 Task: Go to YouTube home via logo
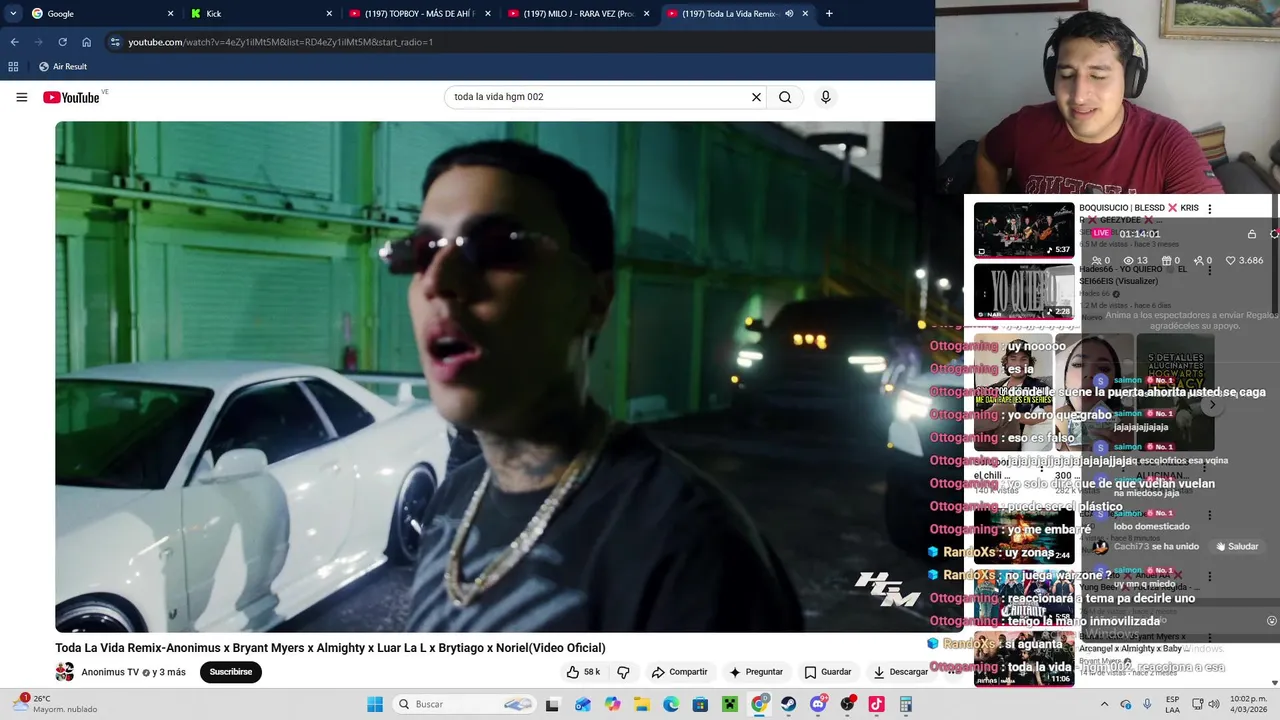click(x=71, y=97)
